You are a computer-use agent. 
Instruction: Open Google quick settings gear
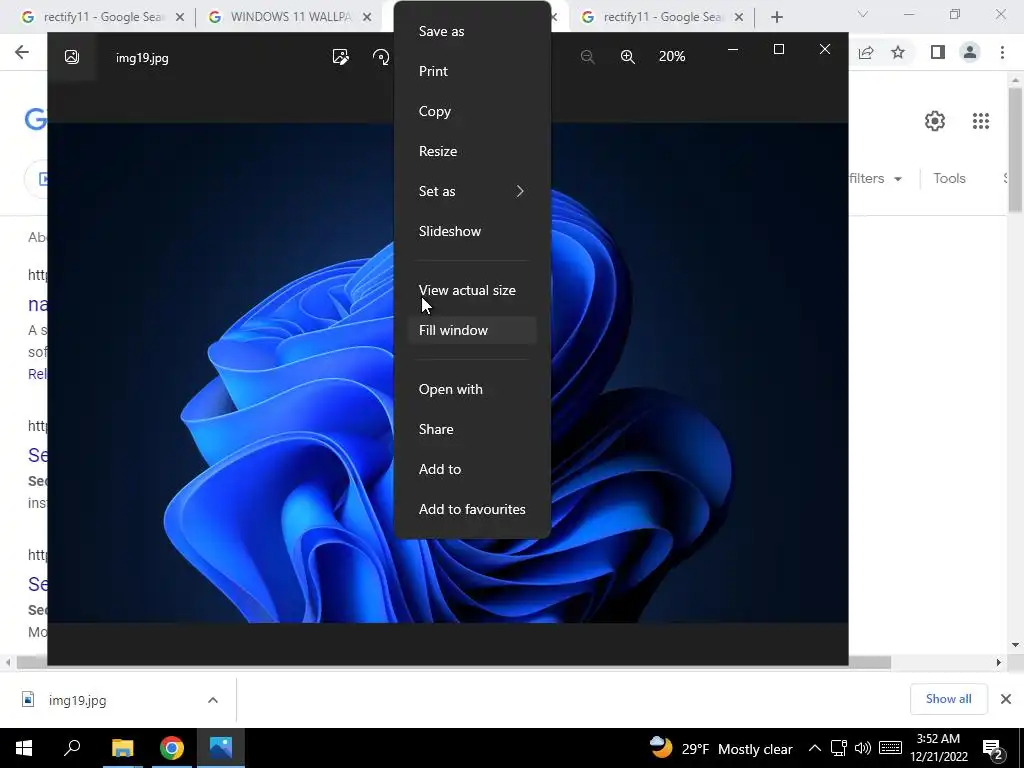coord(935,121)
